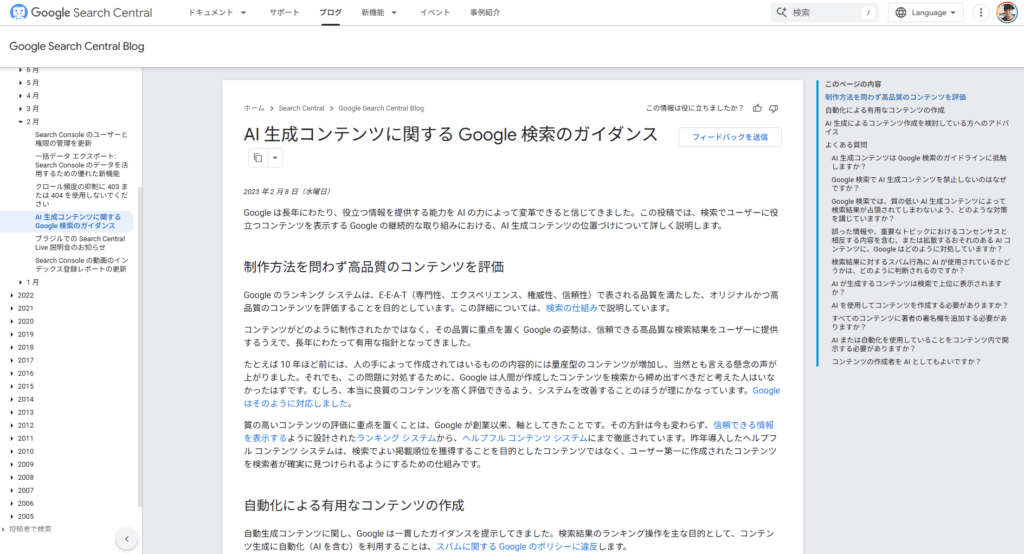1024x554 pixels.
Task: Jump to 制作方法を問わず高品質のコンテンツを評価 in page contents
Action: (x=895, y=97)
